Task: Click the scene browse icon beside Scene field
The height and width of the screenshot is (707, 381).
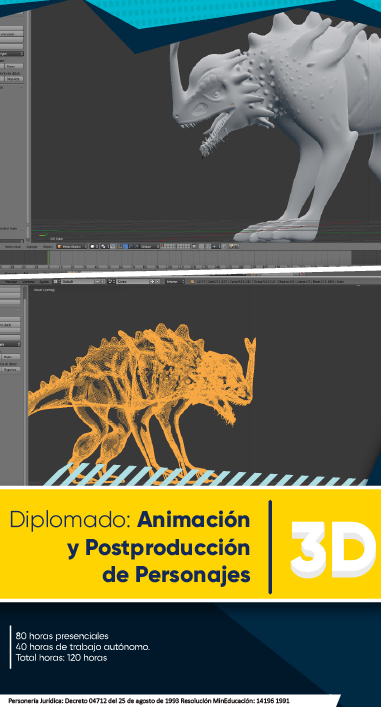Action: [x=111, y=282]
